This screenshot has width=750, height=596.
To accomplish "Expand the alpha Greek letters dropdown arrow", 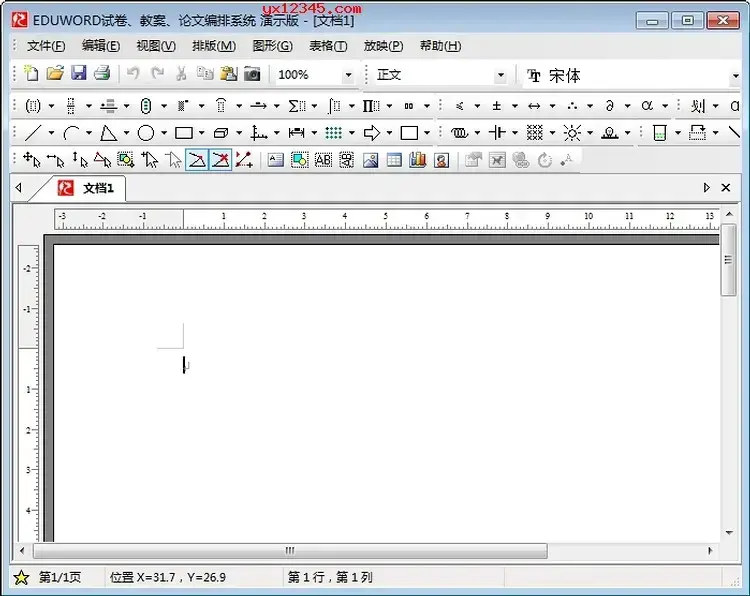I will coord(665,106).
